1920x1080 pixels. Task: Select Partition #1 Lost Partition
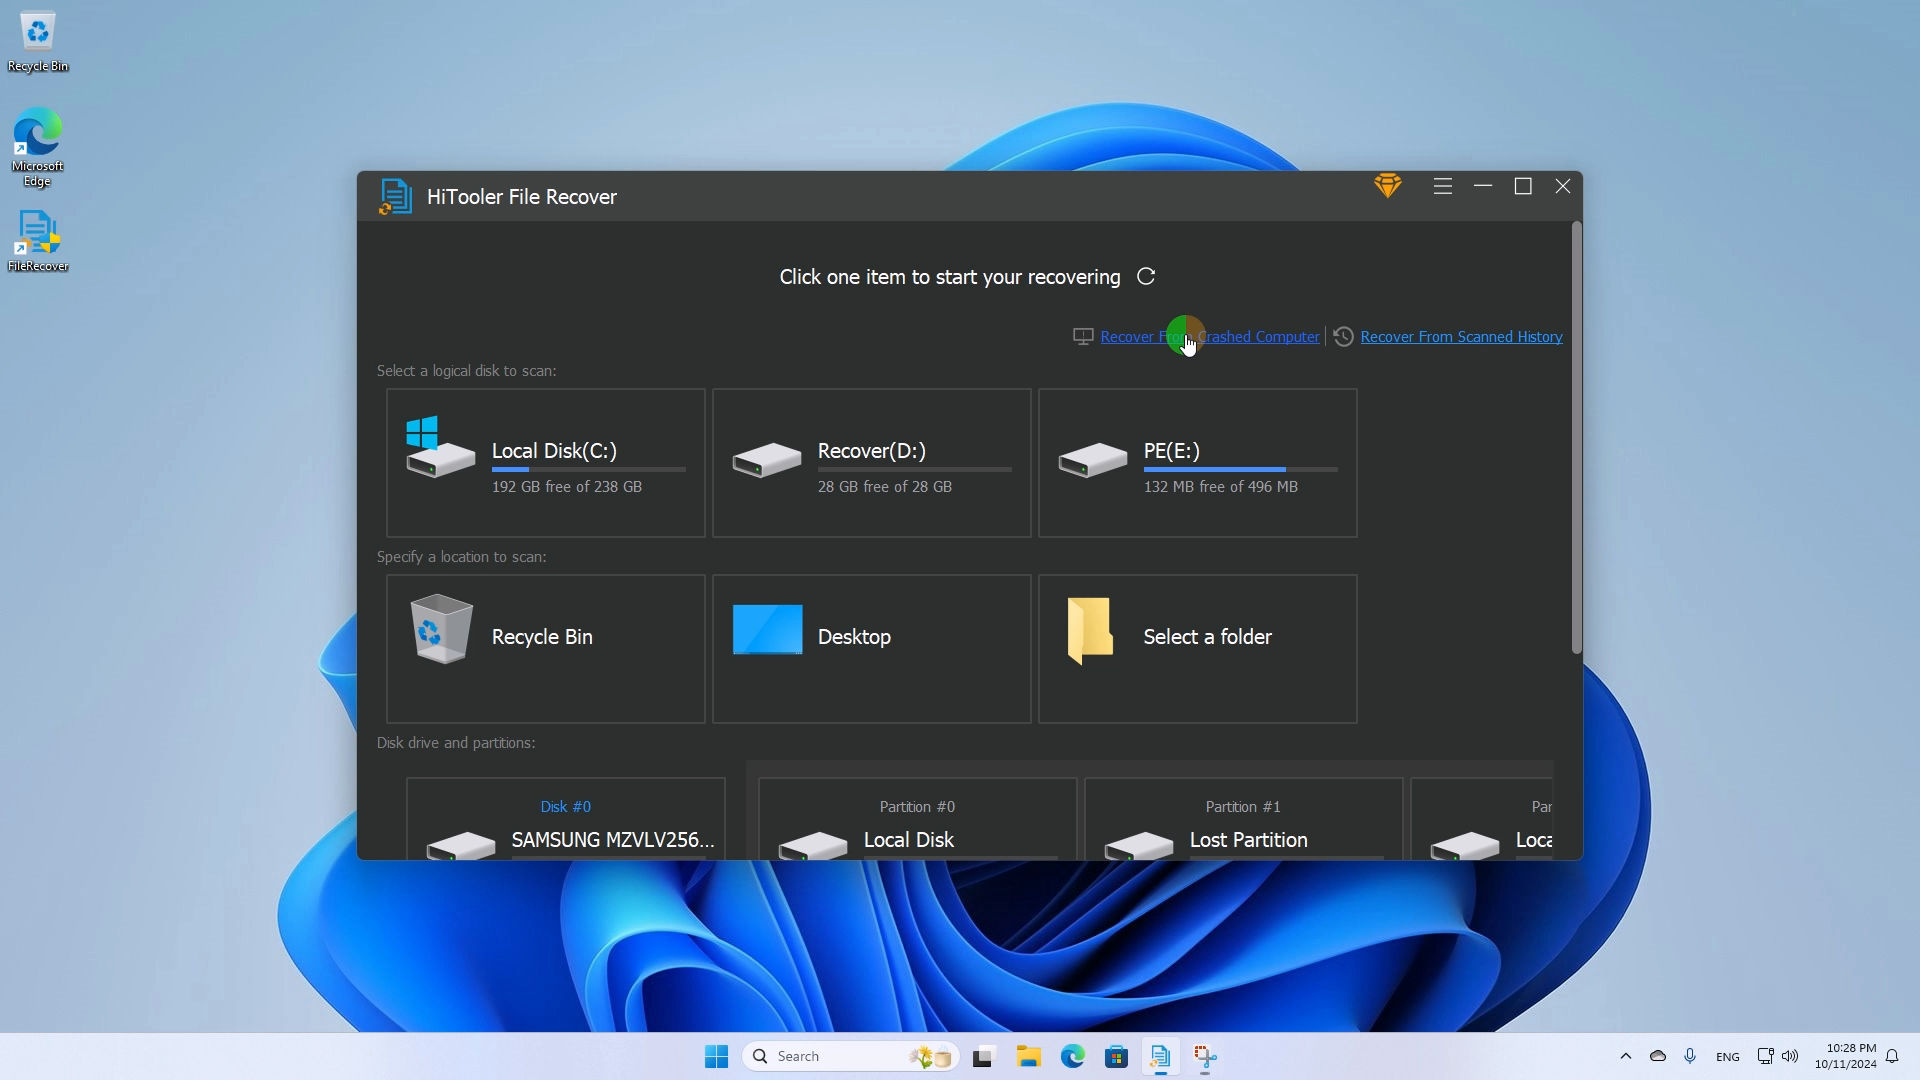click(1242, 824)
